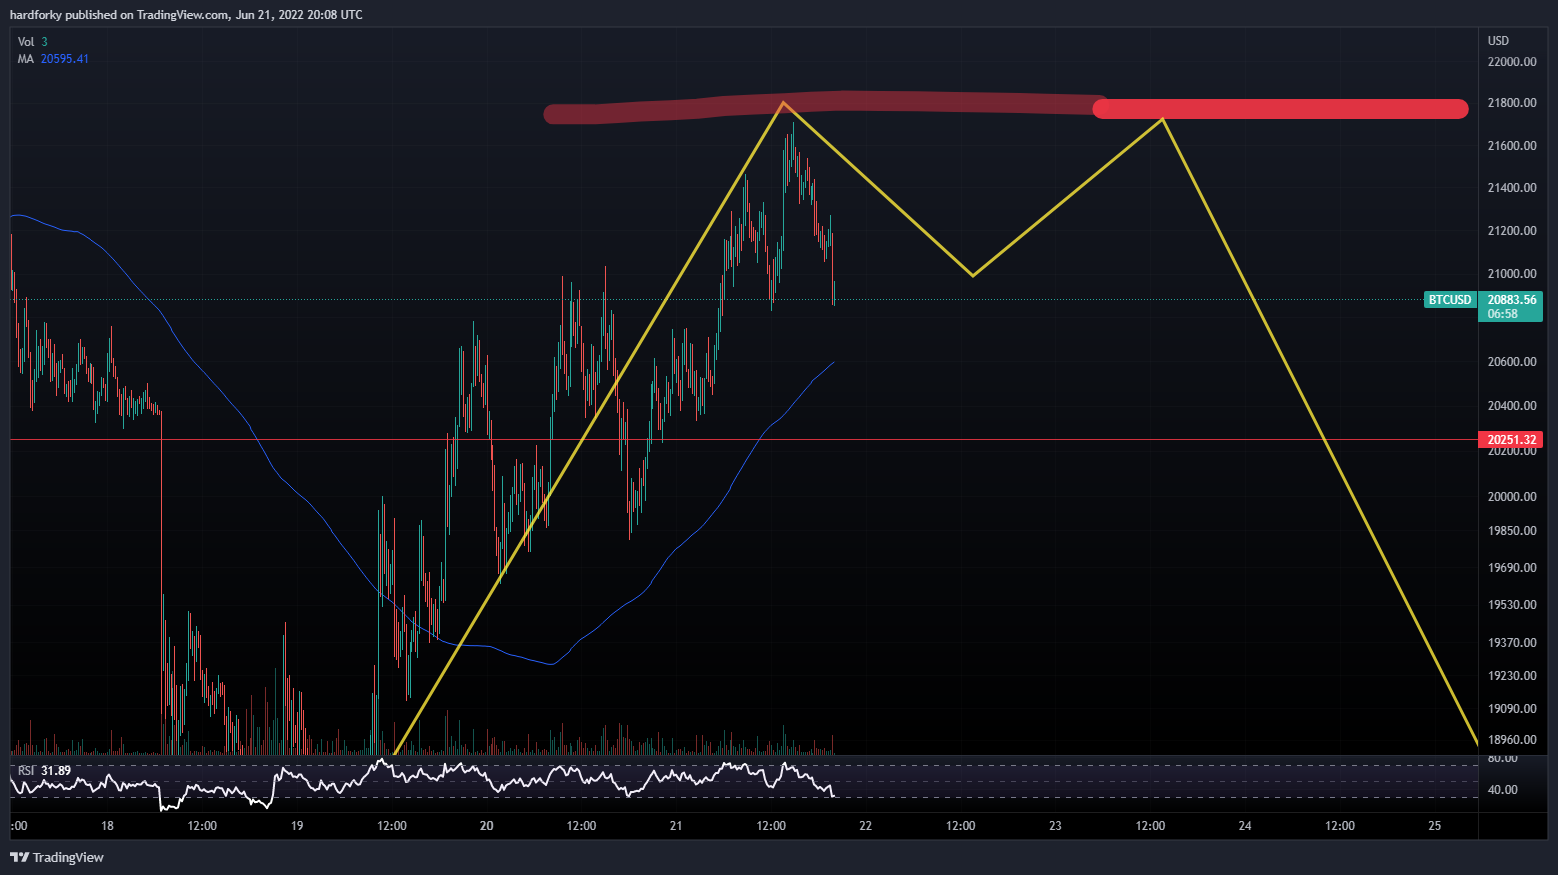Screen dimensions: 1558x875
Task: Click the 19230.00 price scale value
Action: point(1512,676)
